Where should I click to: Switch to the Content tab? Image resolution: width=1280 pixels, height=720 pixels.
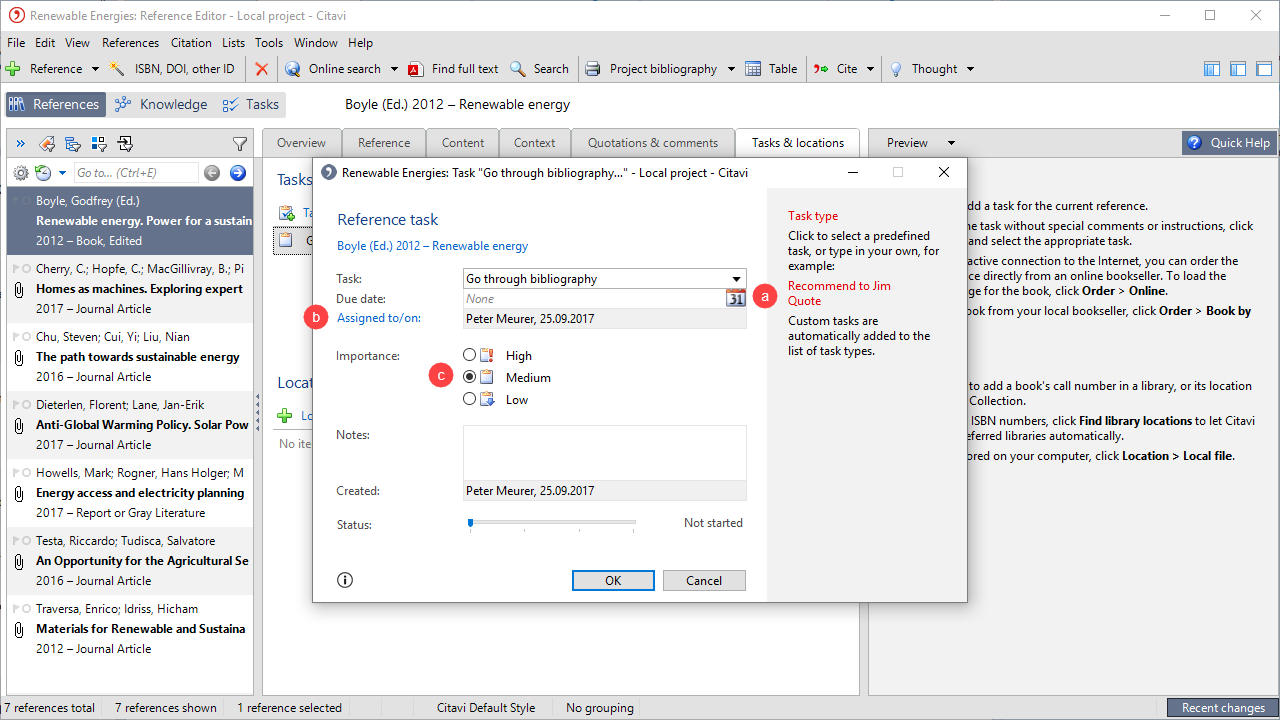click(x=463, y=143)
